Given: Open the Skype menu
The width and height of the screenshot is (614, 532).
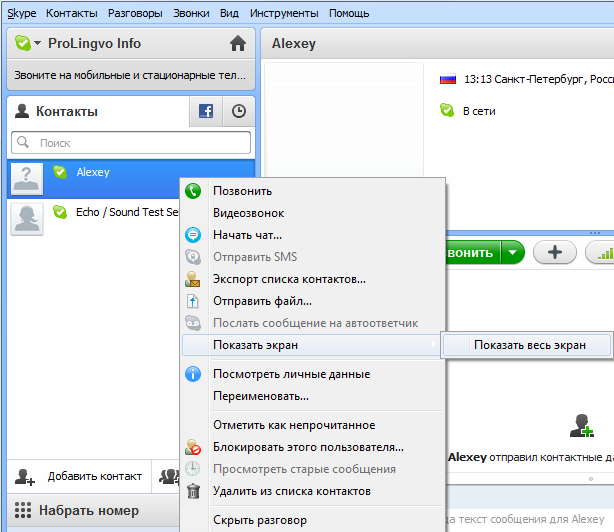Looking at the screenshot, I should click(22, 13).
